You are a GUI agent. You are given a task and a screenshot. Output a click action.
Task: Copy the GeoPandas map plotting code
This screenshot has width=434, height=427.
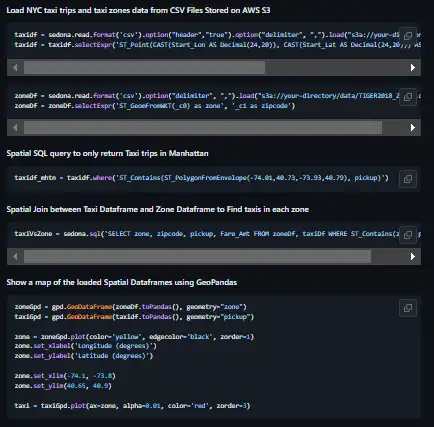coord(408,308)
